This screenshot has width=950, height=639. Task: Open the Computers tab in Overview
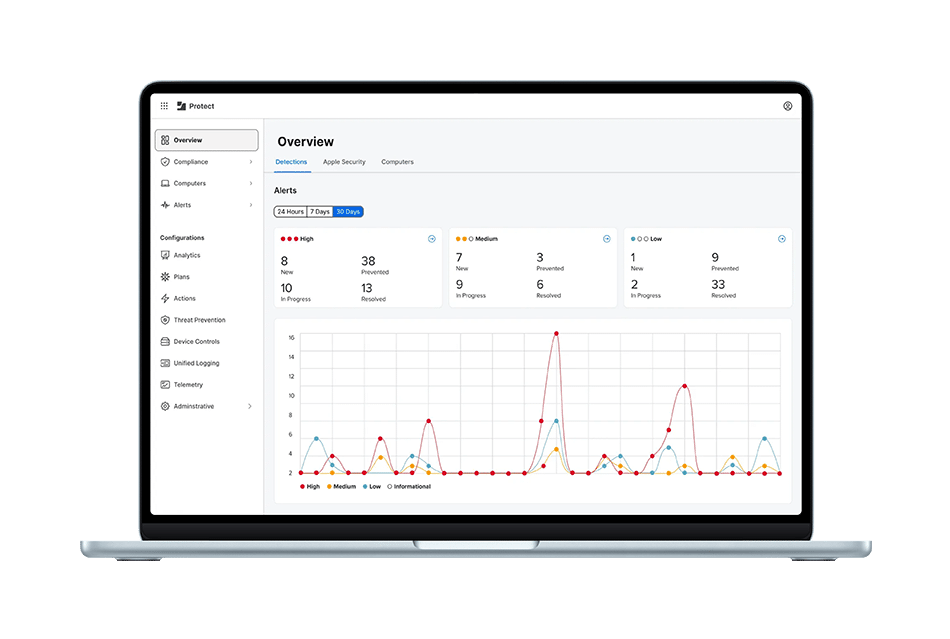click(397, 162)
